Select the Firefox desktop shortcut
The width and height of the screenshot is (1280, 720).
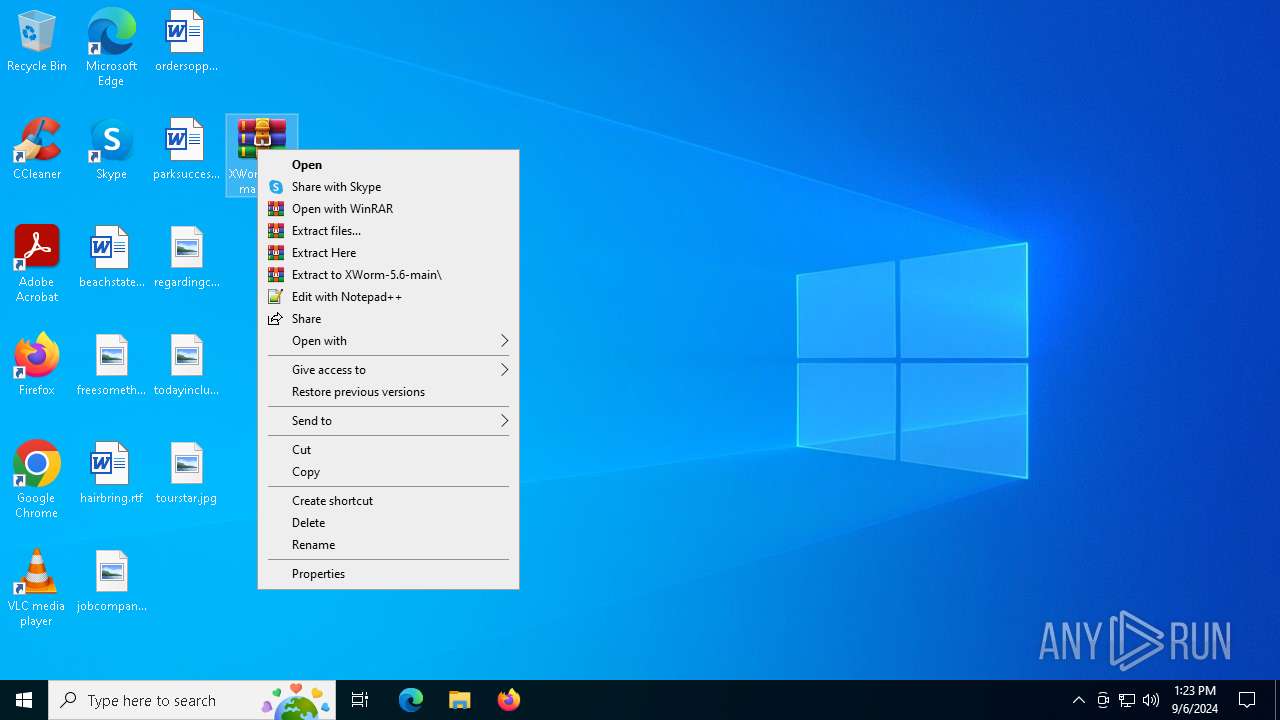point(37,365)
